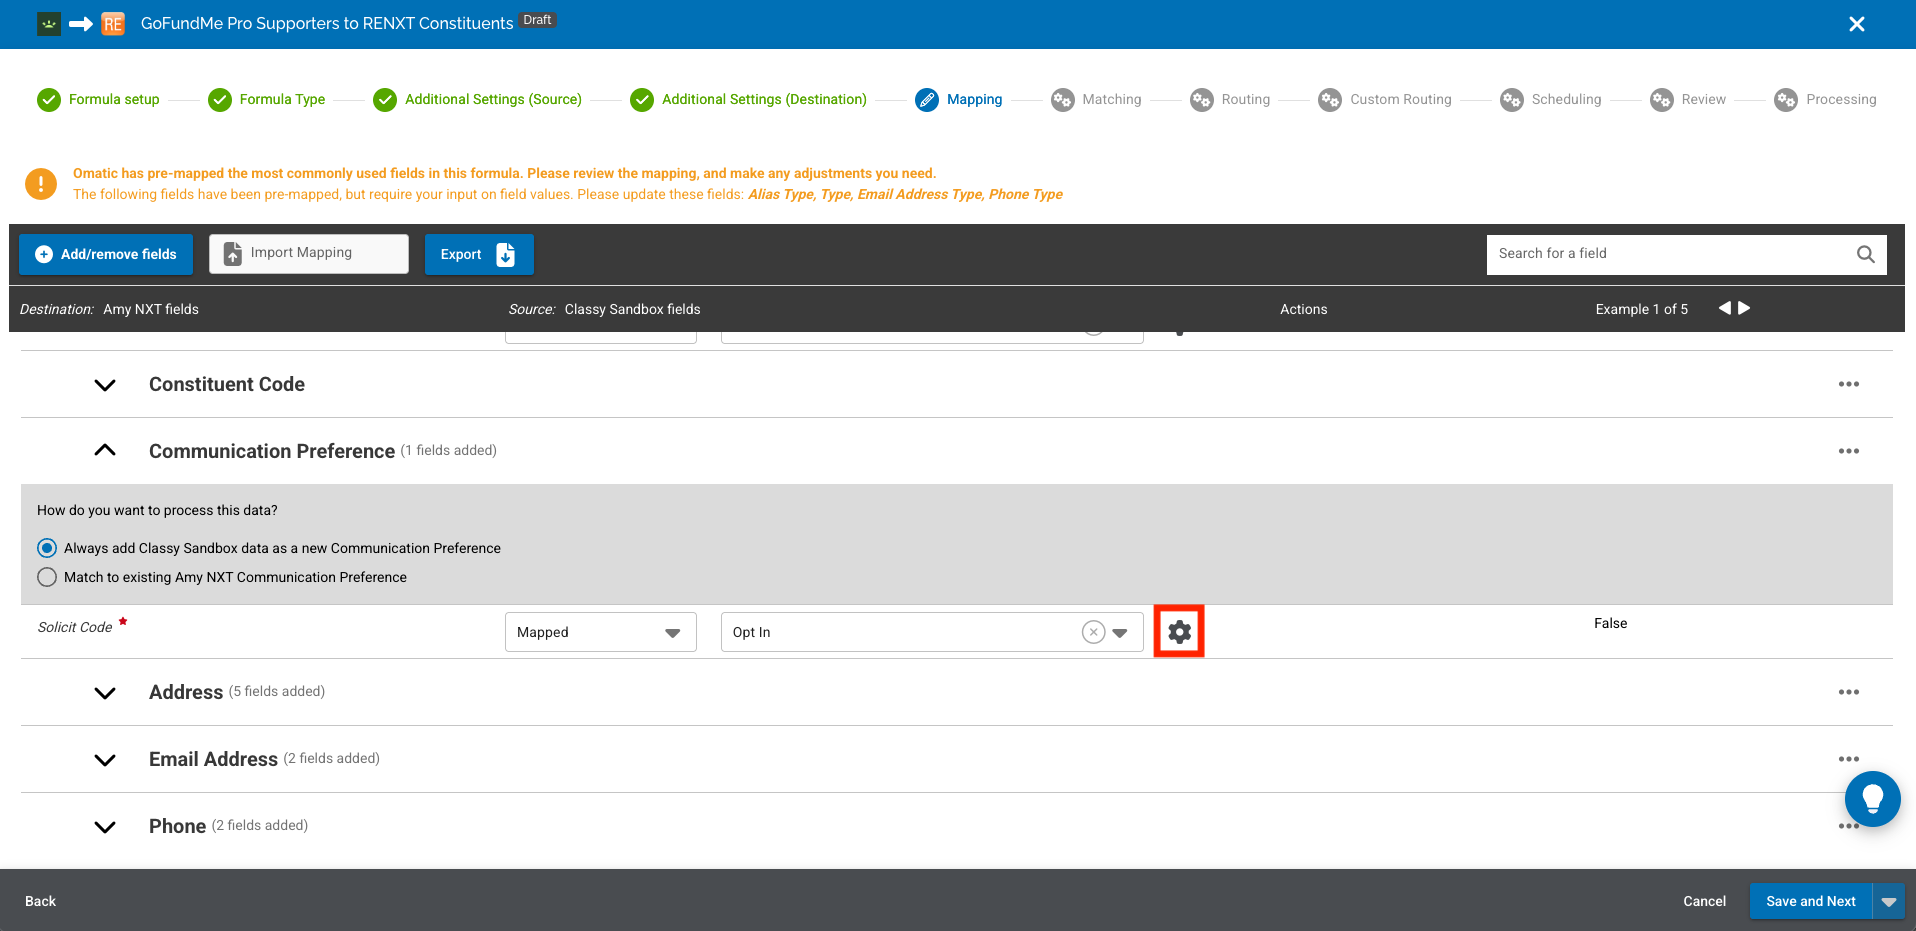Show next example with right arrow
The height and width of the screenshot is (931, 1916).
pyautogui.click(x=1744, y=308)
